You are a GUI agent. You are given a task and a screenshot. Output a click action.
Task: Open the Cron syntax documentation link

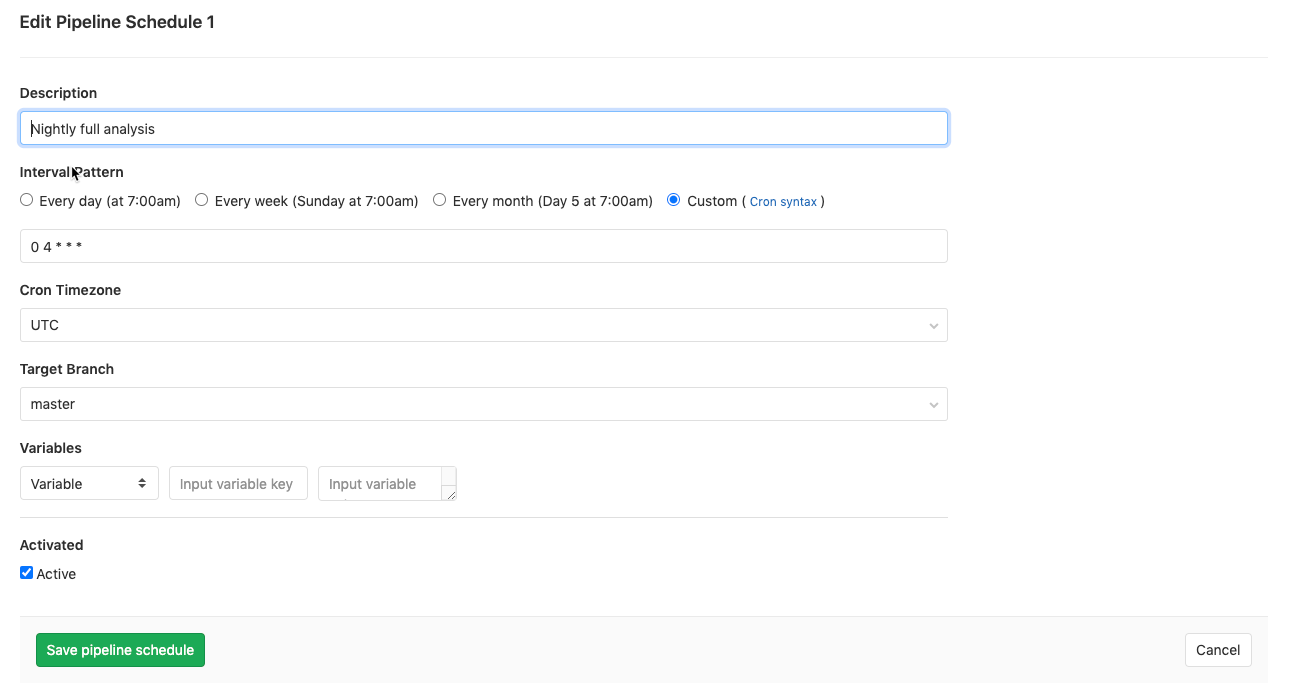[784, 201]
